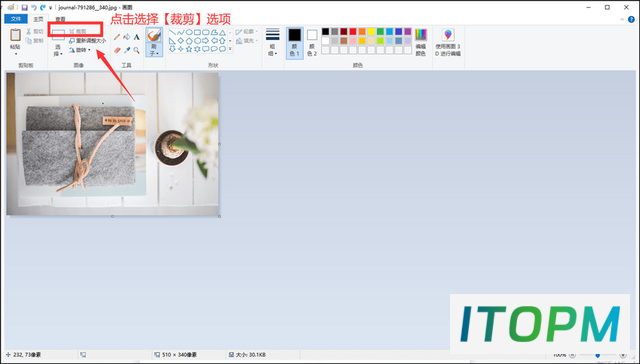This screenshot has height=364, width=640.
Task: Open the Rotate dropdown menu
Action: [80, 50]
